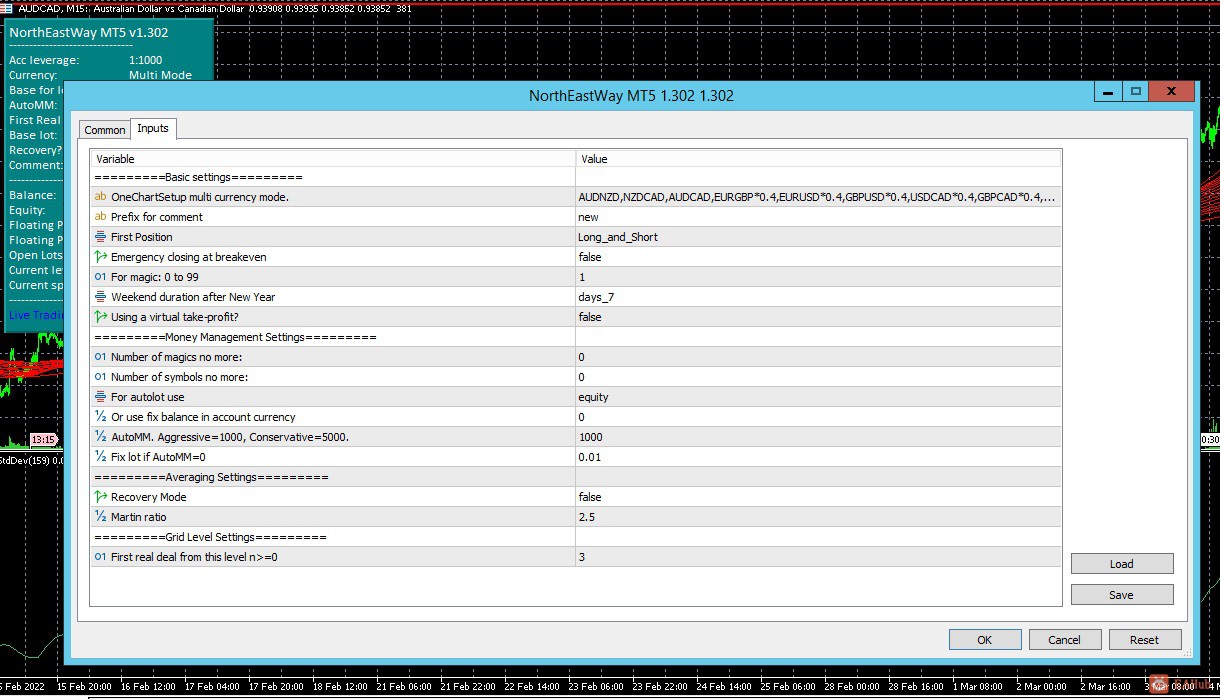The image size is (1220, 699).
Task: Edit the For magic value 1
Action: click(x=818, y=277)
